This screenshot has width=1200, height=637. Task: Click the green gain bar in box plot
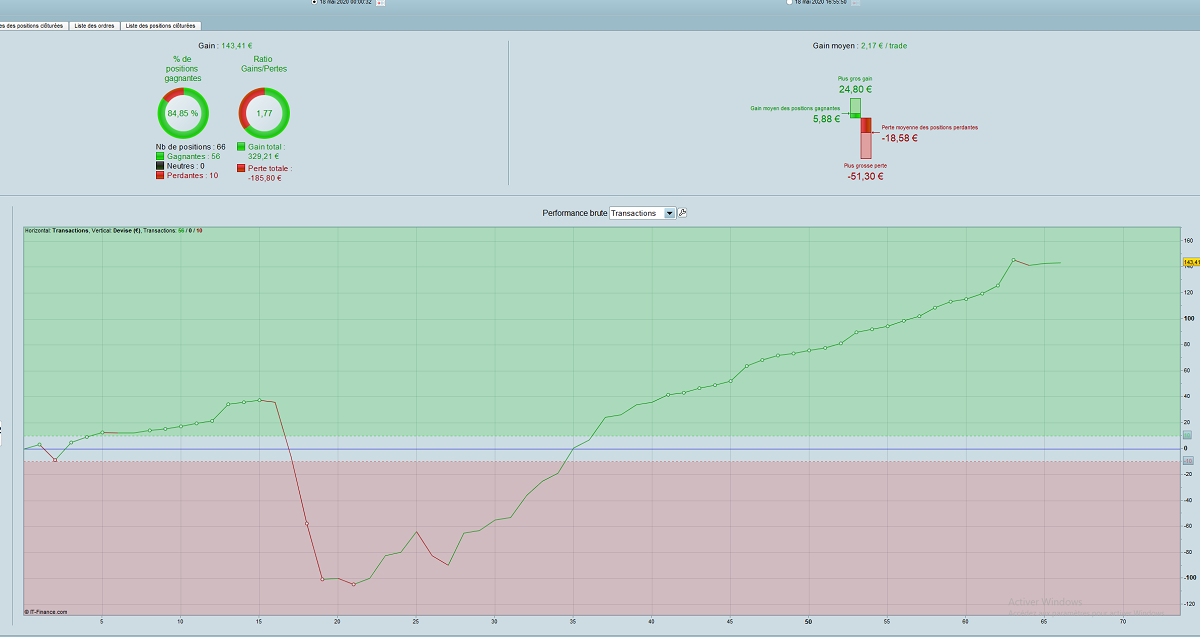(855, 108)
